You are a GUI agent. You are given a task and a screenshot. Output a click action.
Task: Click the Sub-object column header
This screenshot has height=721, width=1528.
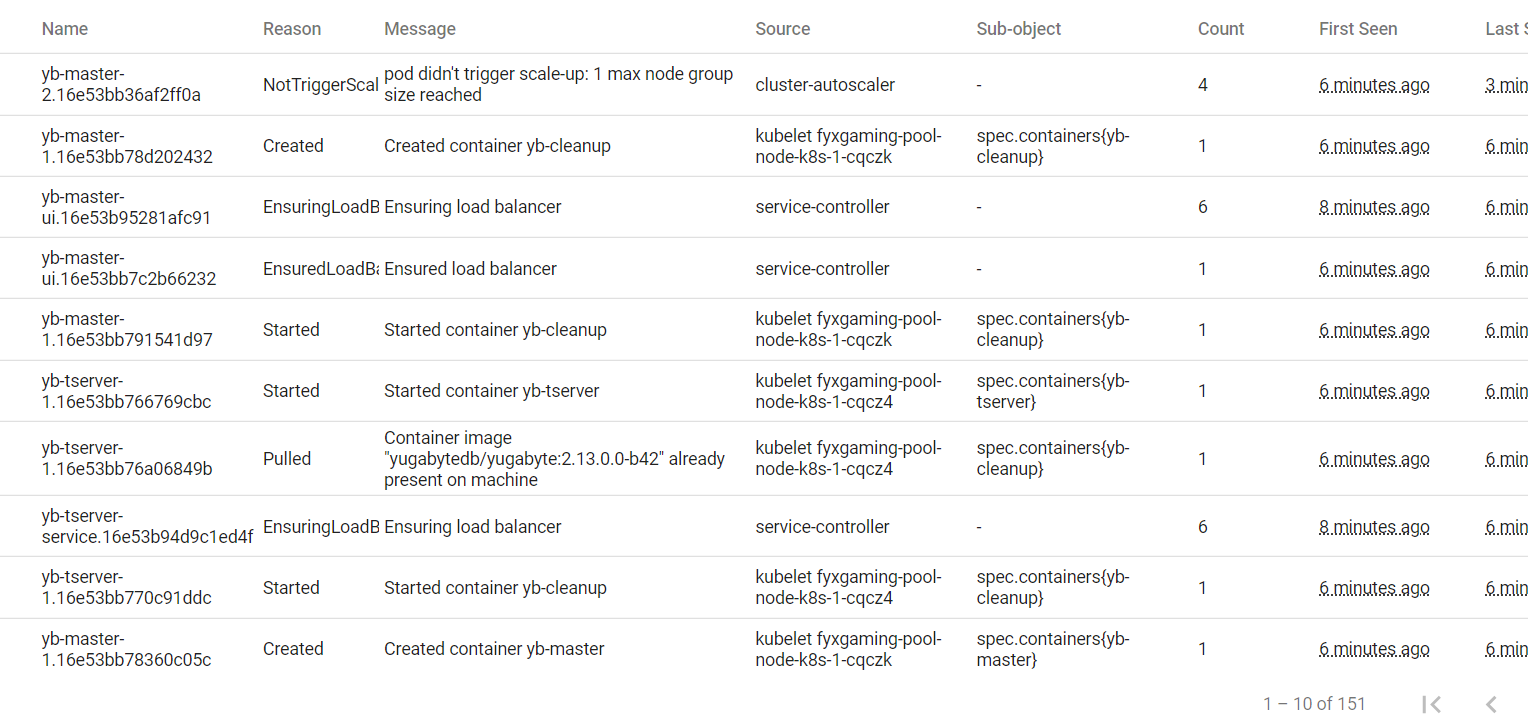[x=1019, y=29]
